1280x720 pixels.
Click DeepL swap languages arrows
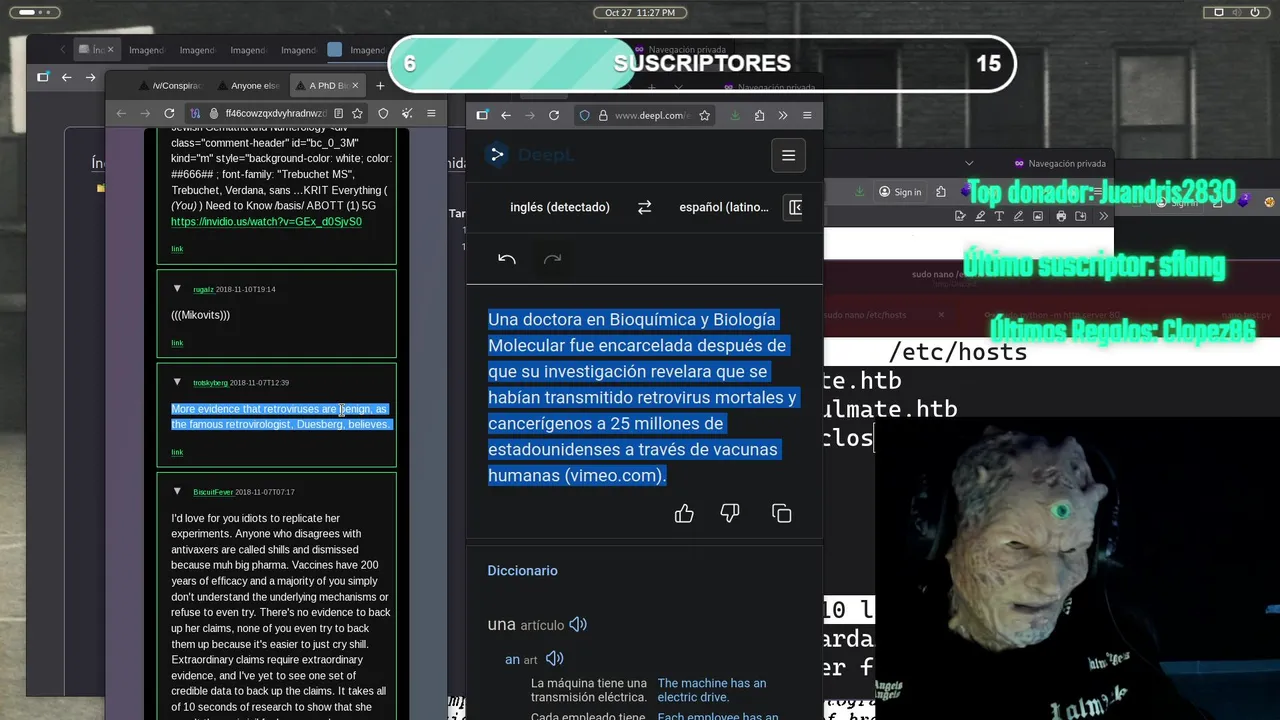click(644, 207)
